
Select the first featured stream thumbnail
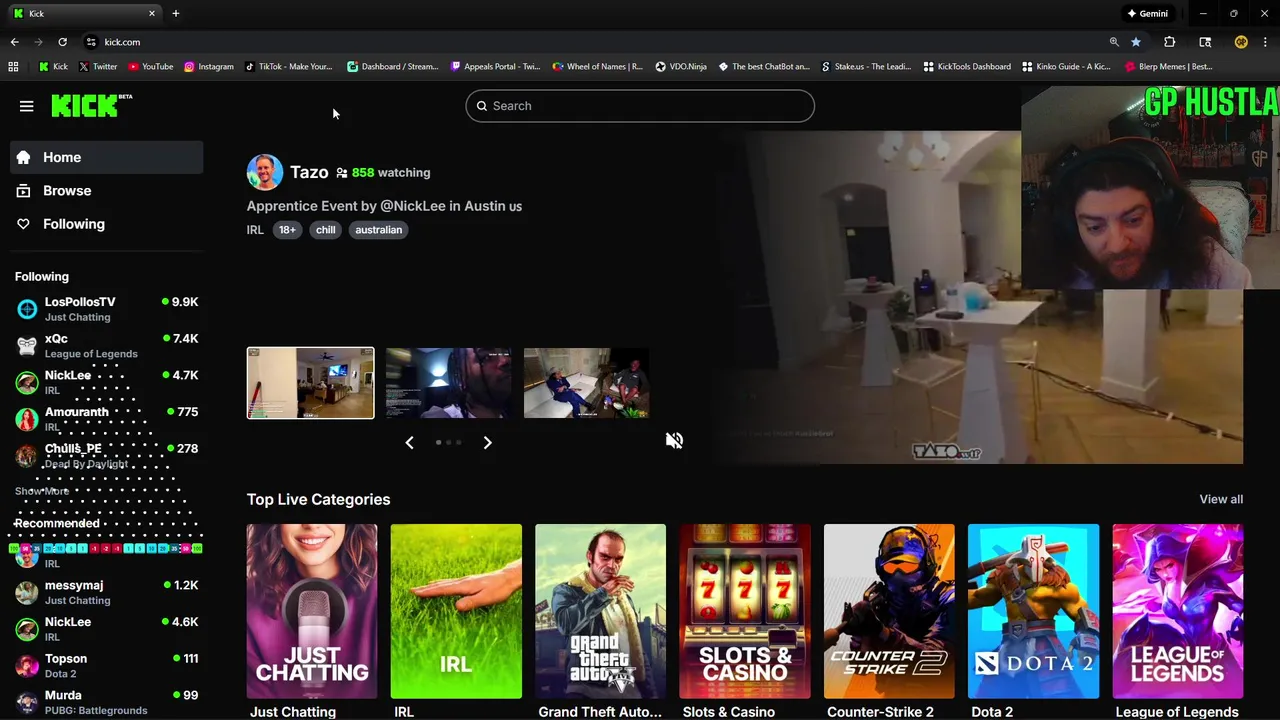pos(311,383)
